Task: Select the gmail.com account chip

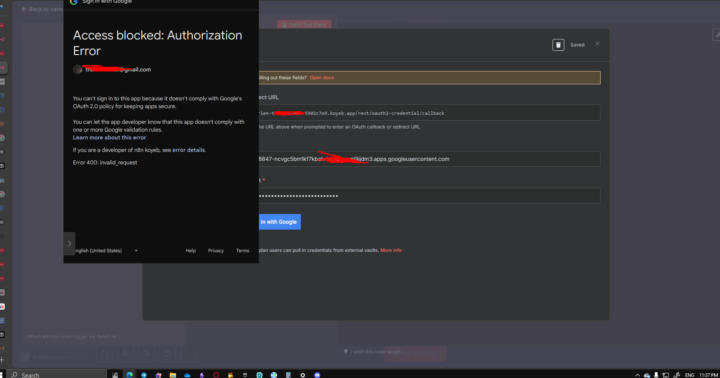Action: pos(112,69)
